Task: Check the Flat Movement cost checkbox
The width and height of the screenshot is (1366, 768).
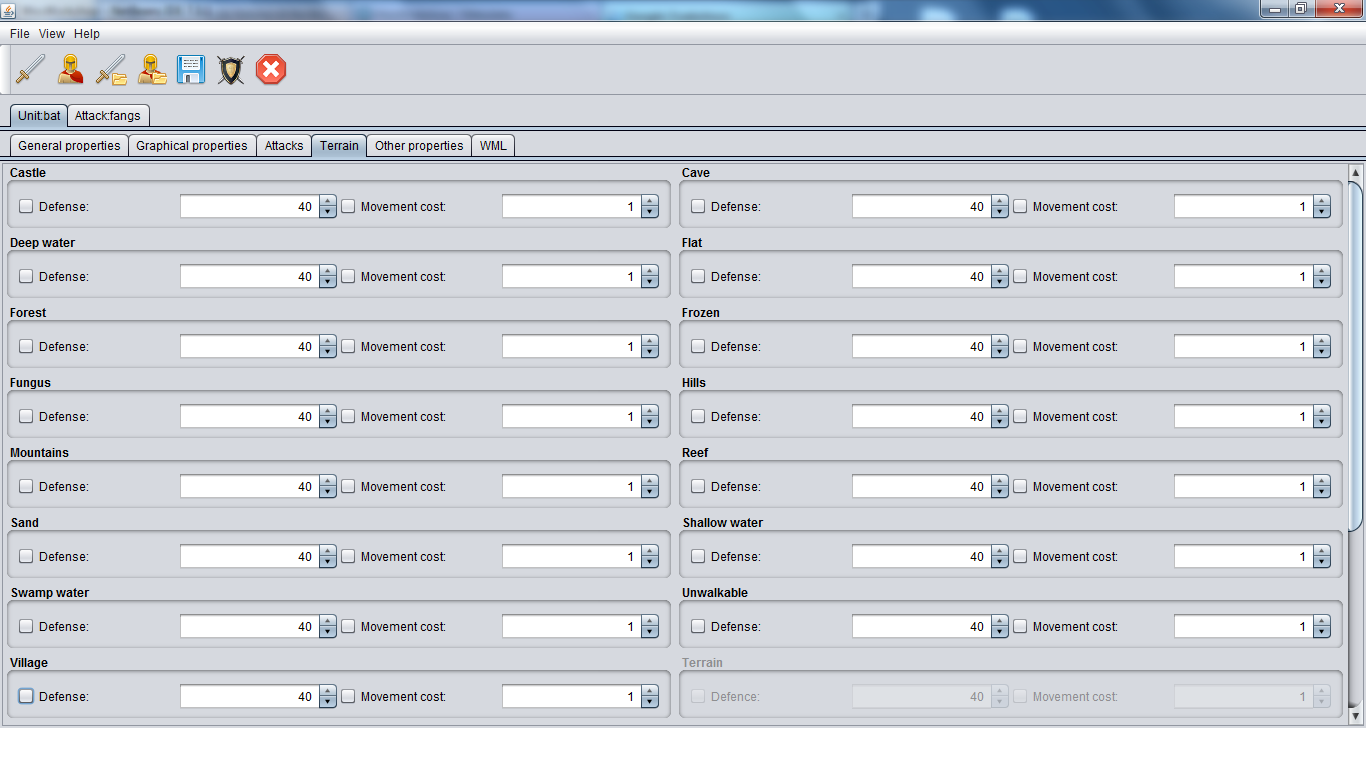Action: click(1020, 277)
